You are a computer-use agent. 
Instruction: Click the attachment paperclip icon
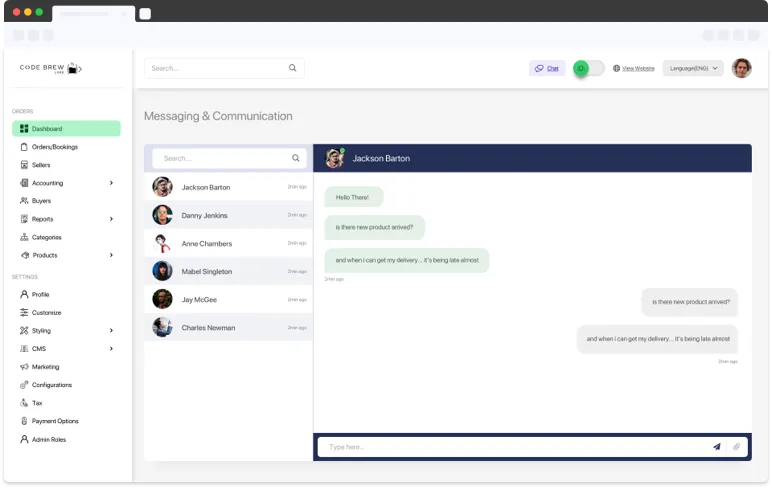pos(736,447)
